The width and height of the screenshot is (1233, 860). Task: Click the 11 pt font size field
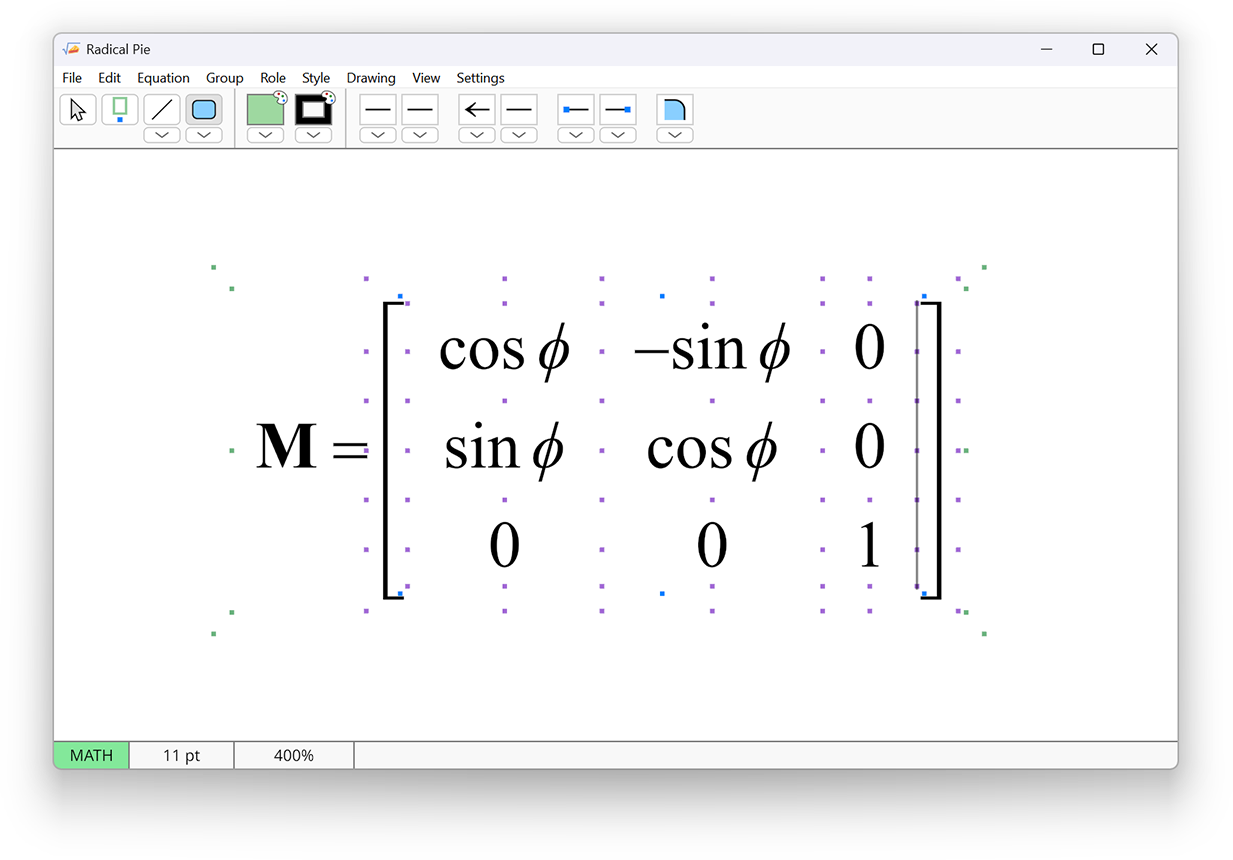click(x=181, y=755)
